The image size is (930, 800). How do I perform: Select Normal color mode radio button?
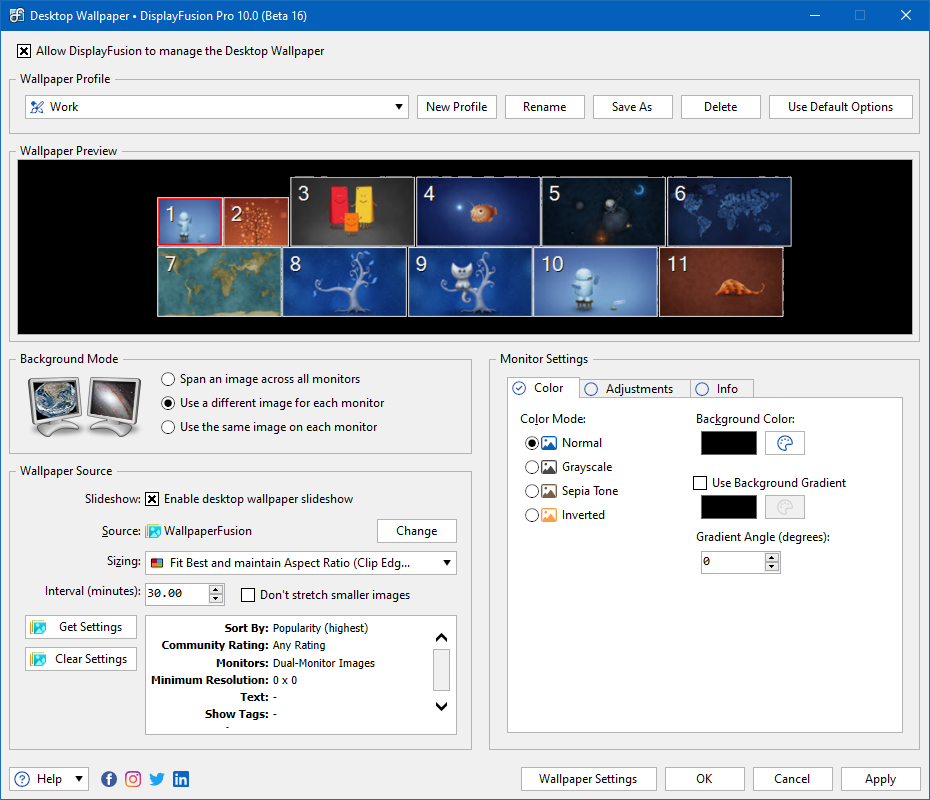coord(532,443)
